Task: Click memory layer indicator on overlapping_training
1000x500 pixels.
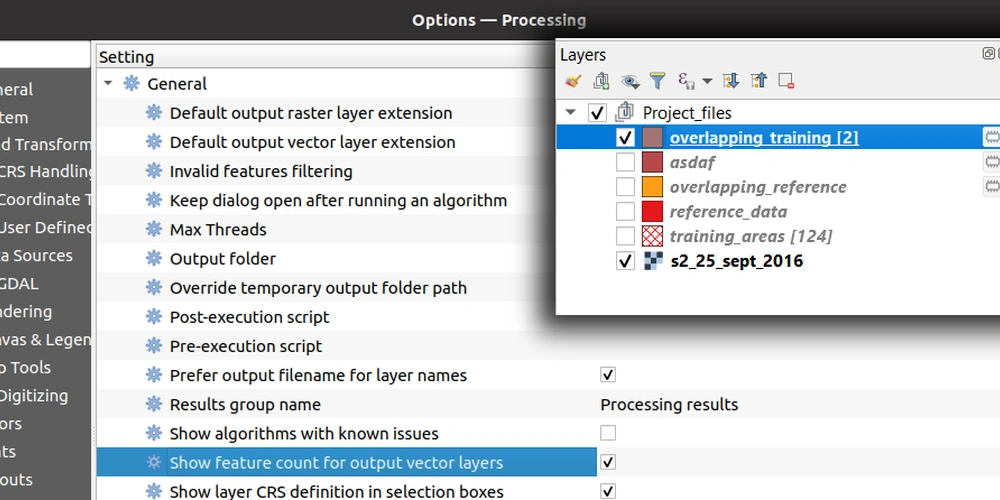Action: point(991,138)
